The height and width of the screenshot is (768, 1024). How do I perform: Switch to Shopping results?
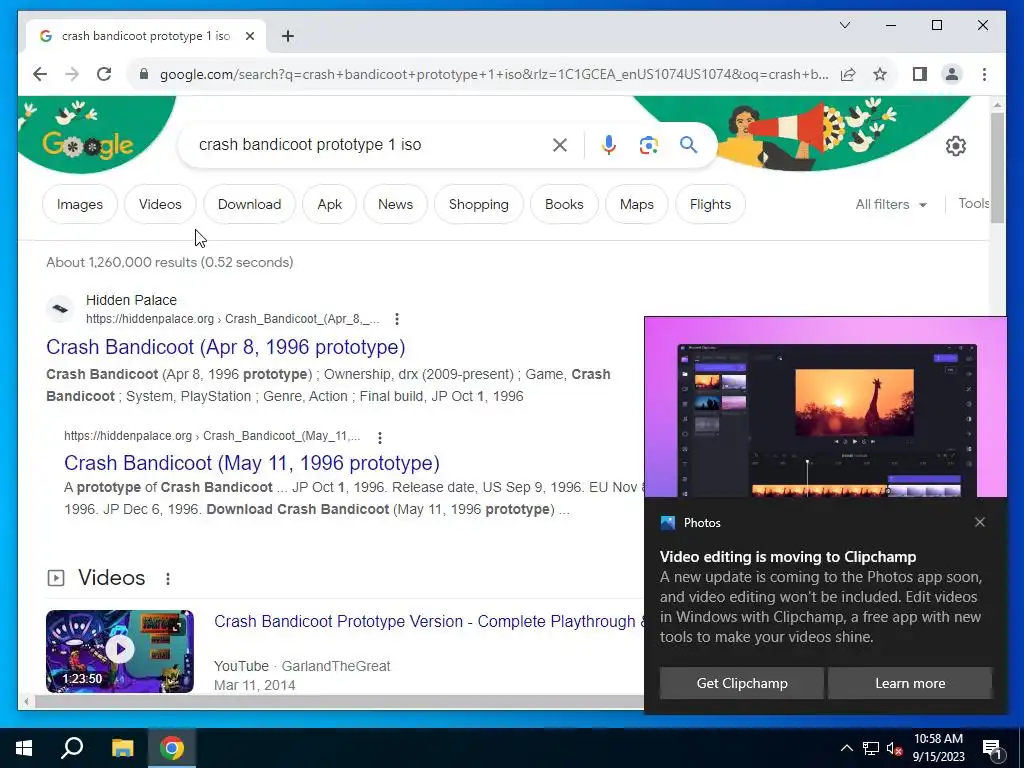(479, 204)
